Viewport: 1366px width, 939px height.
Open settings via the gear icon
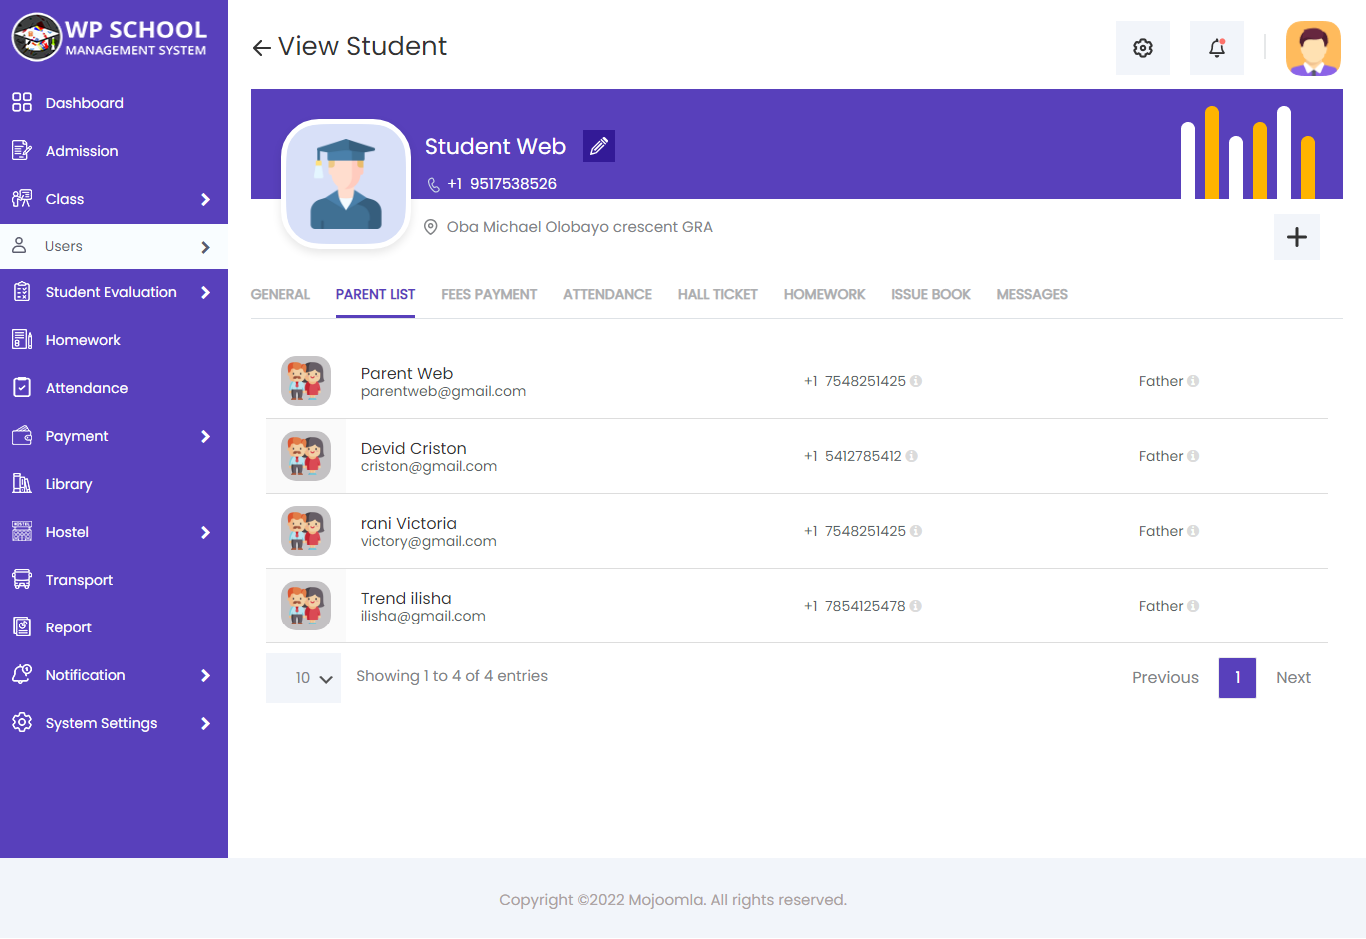1142,47
